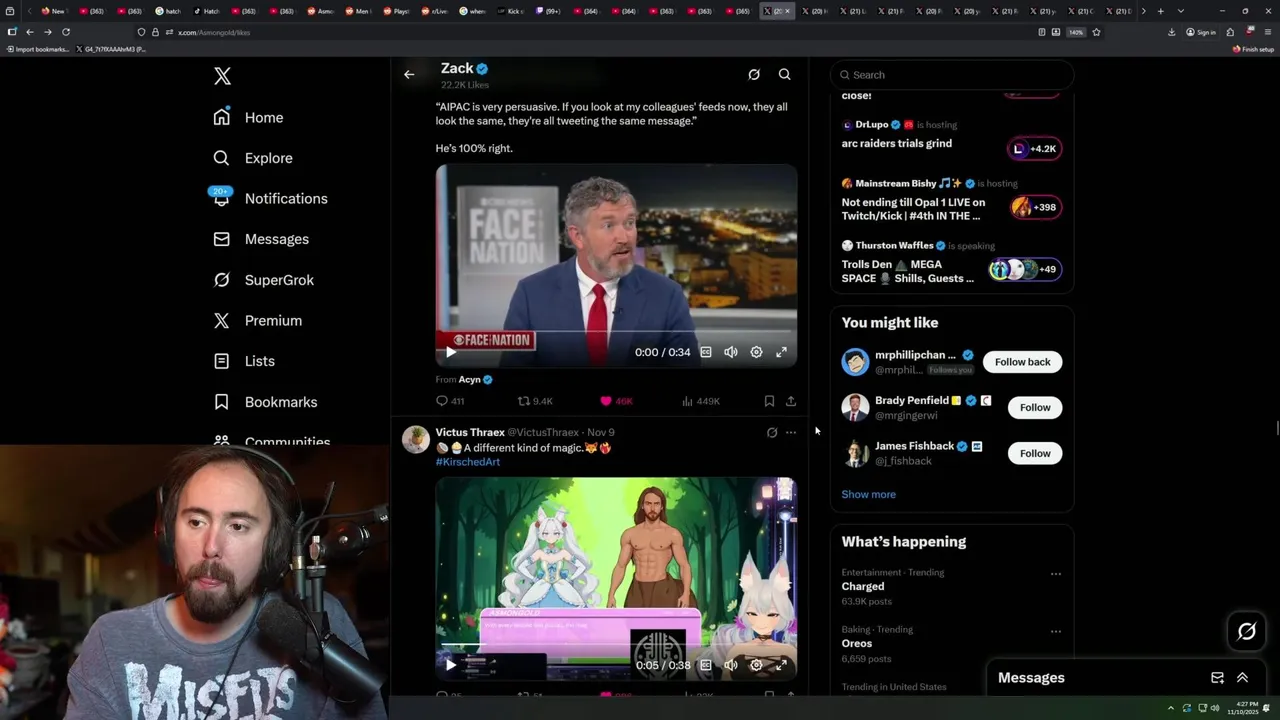Share the AIPAC post
This screenshot has height=720, width=1280.
791,401
